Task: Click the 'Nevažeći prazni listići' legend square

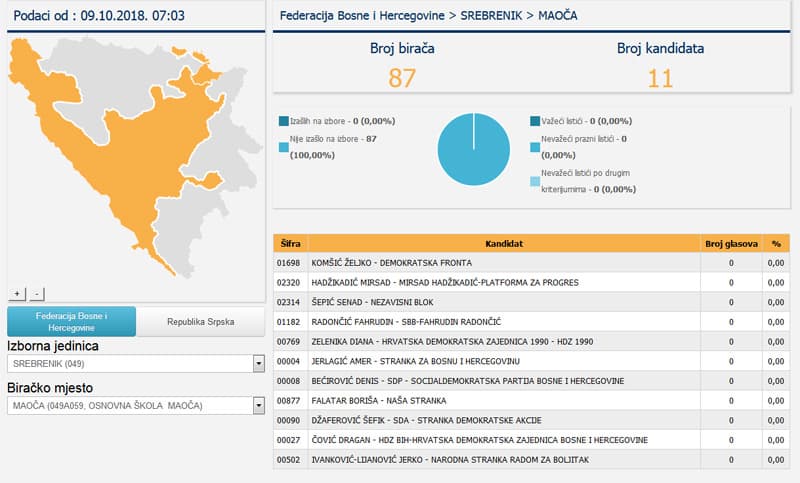Action: click(535, 147)
